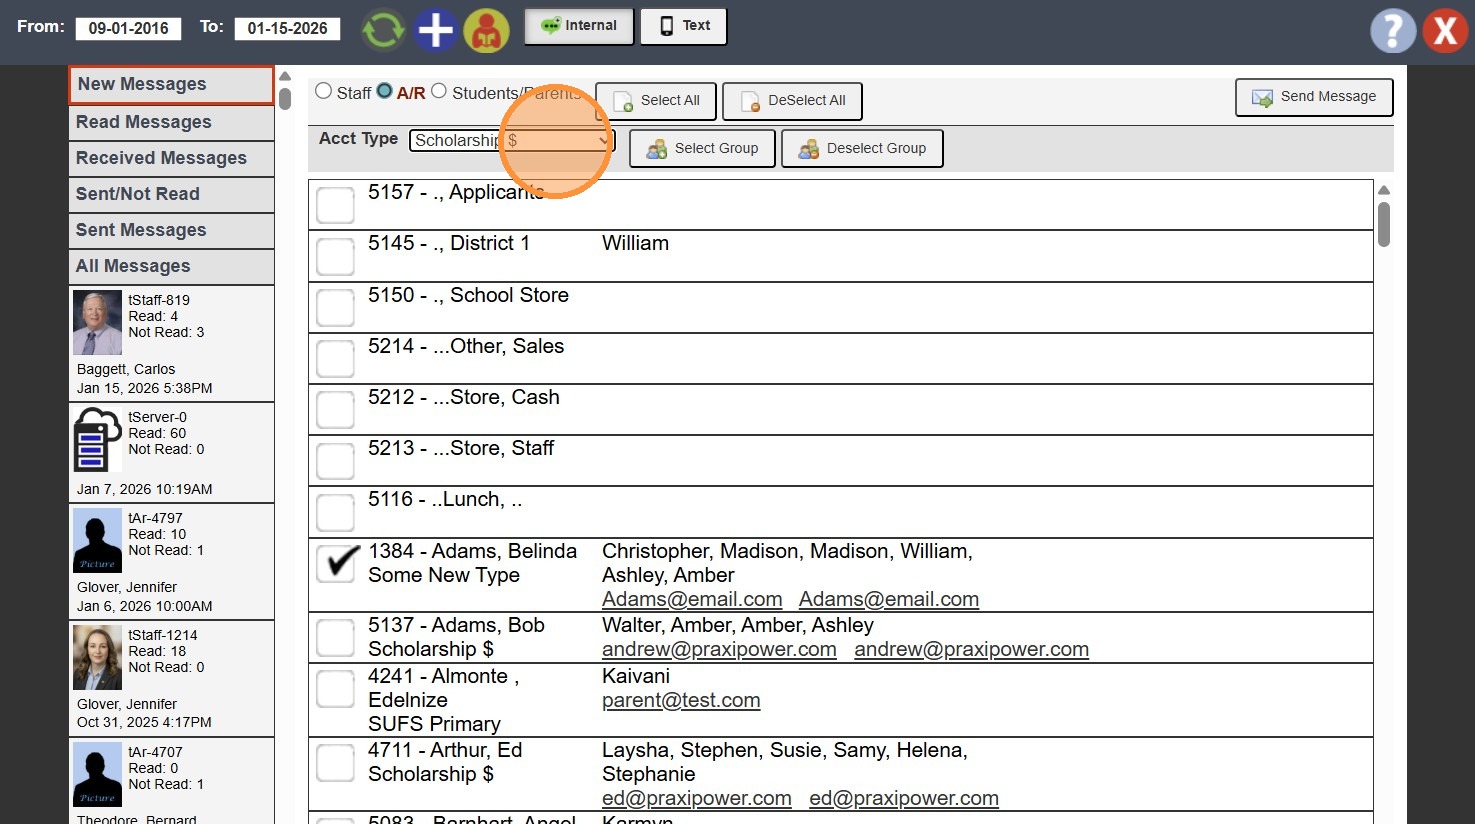Click the orange person reading icon
Screen dimensions: 1475x824
click(x=487, y=30)
